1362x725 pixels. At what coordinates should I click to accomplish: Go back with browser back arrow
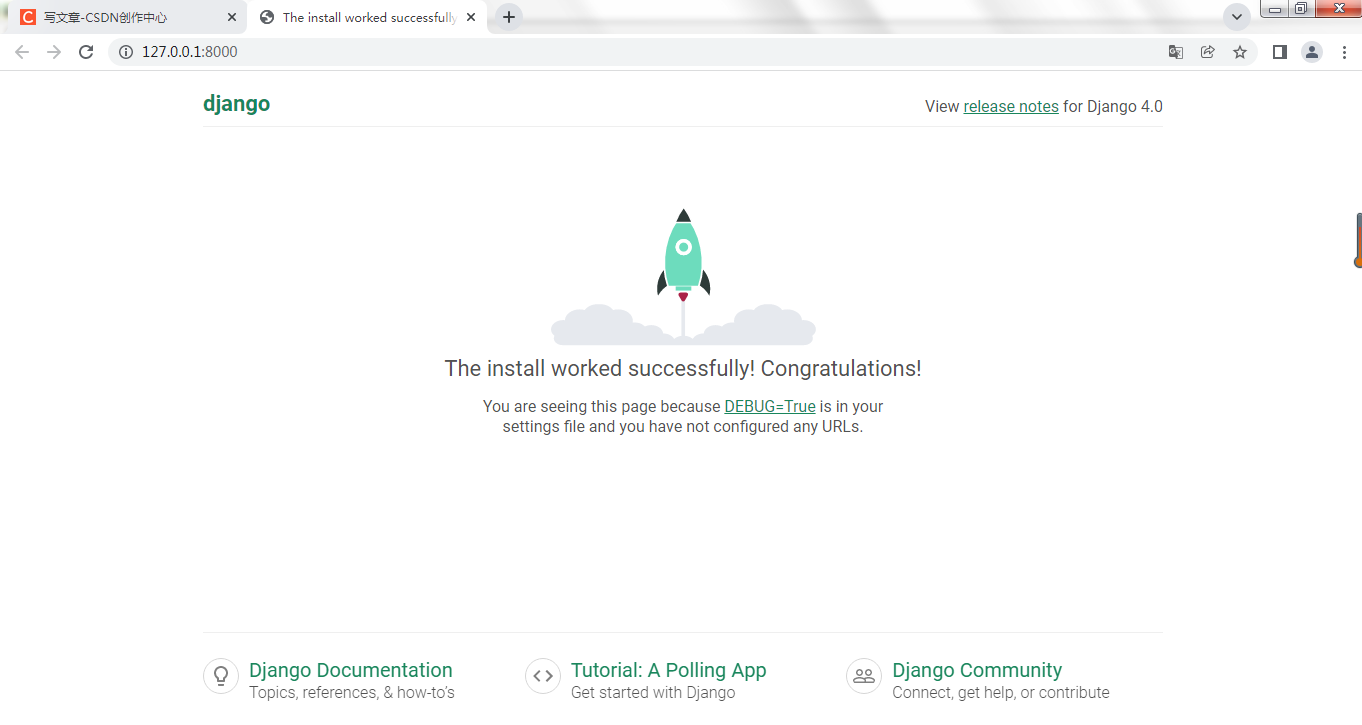tap(22, 52)
